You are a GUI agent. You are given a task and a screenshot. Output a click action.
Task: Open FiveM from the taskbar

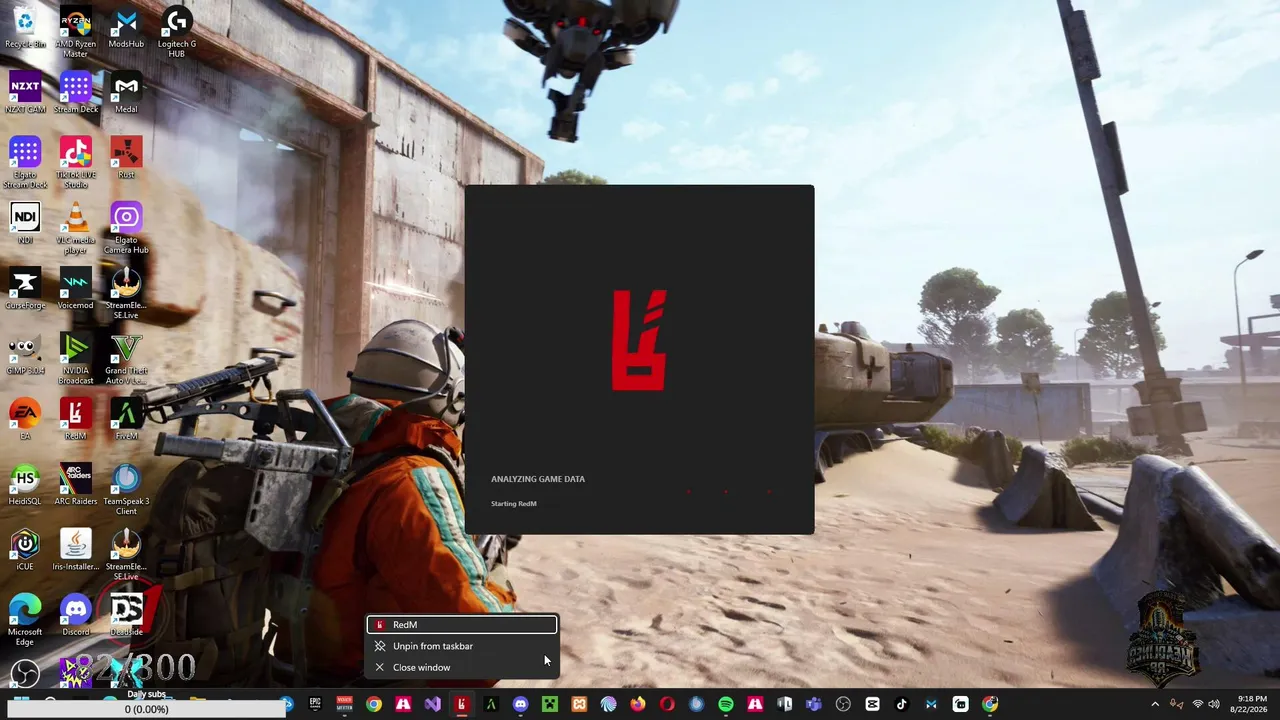(491, 704)
